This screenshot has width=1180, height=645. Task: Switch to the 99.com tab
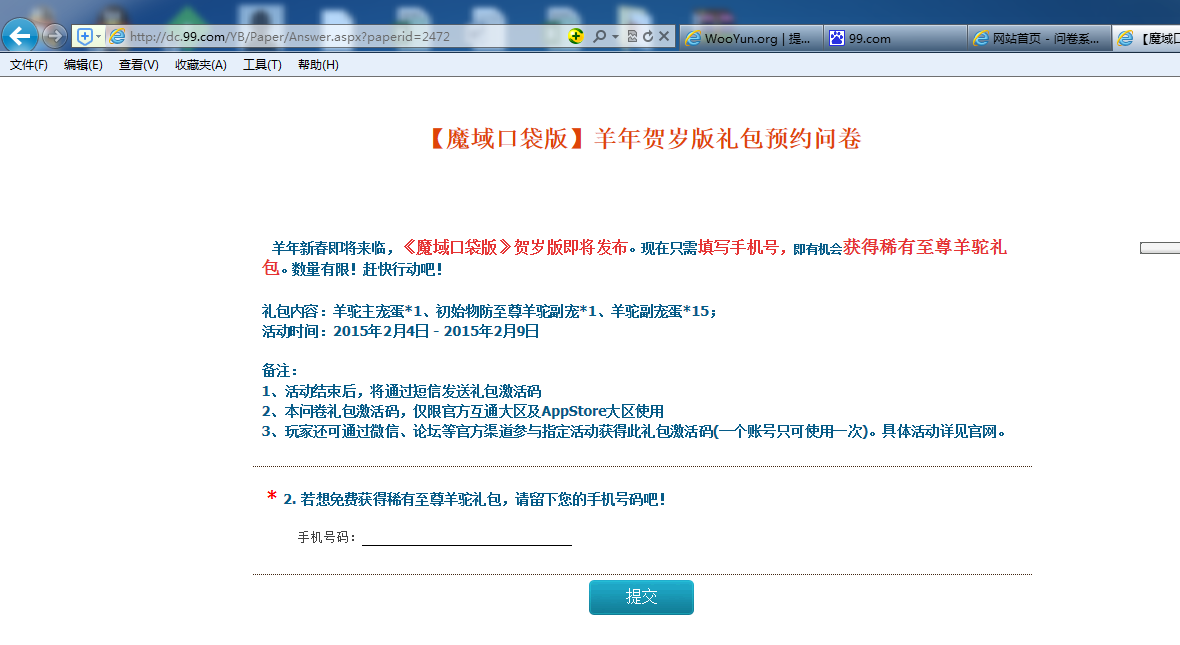click(x=896, y=38)
